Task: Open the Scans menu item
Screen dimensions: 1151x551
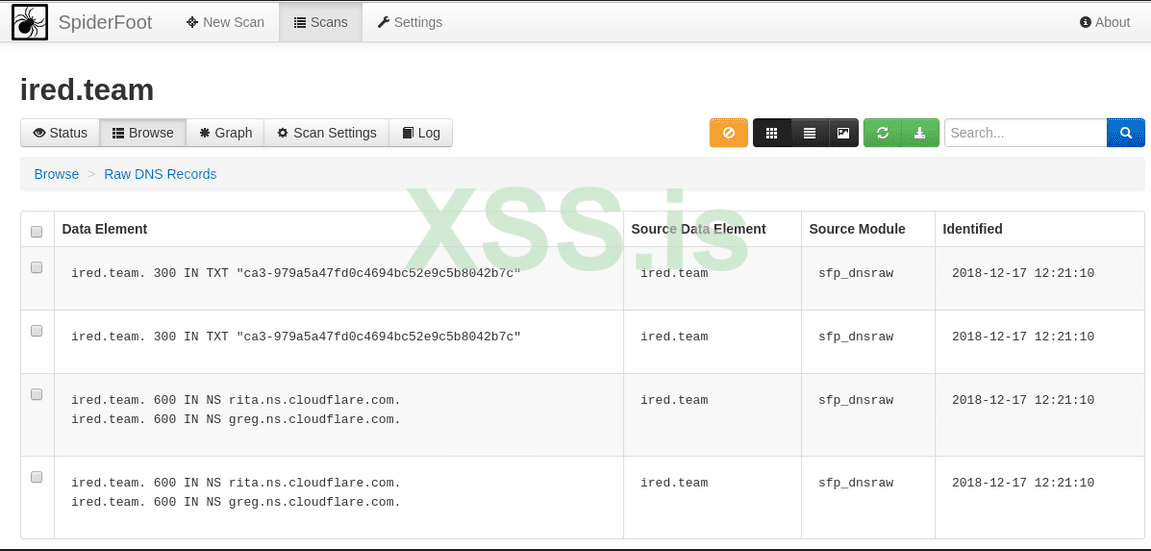Action: 321,22
